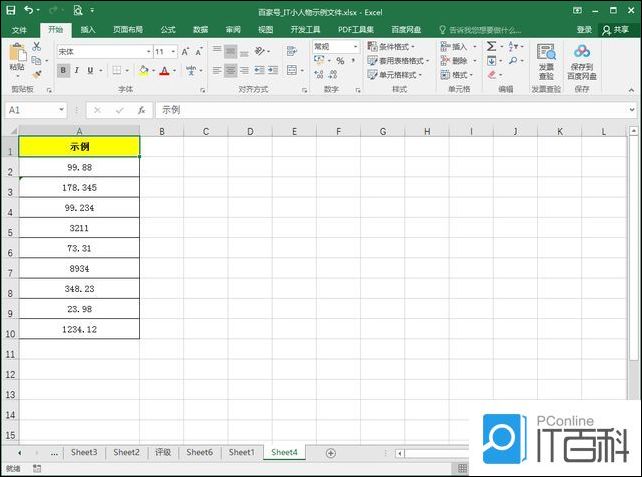Align text right
This screenshot has height=477, width=642.
coord(244,70)
